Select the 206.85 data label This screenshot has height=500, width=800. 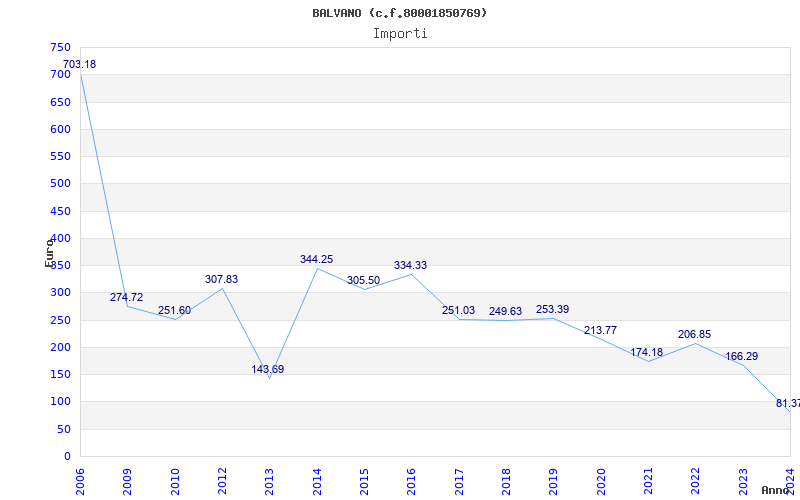tap(694, 334)
